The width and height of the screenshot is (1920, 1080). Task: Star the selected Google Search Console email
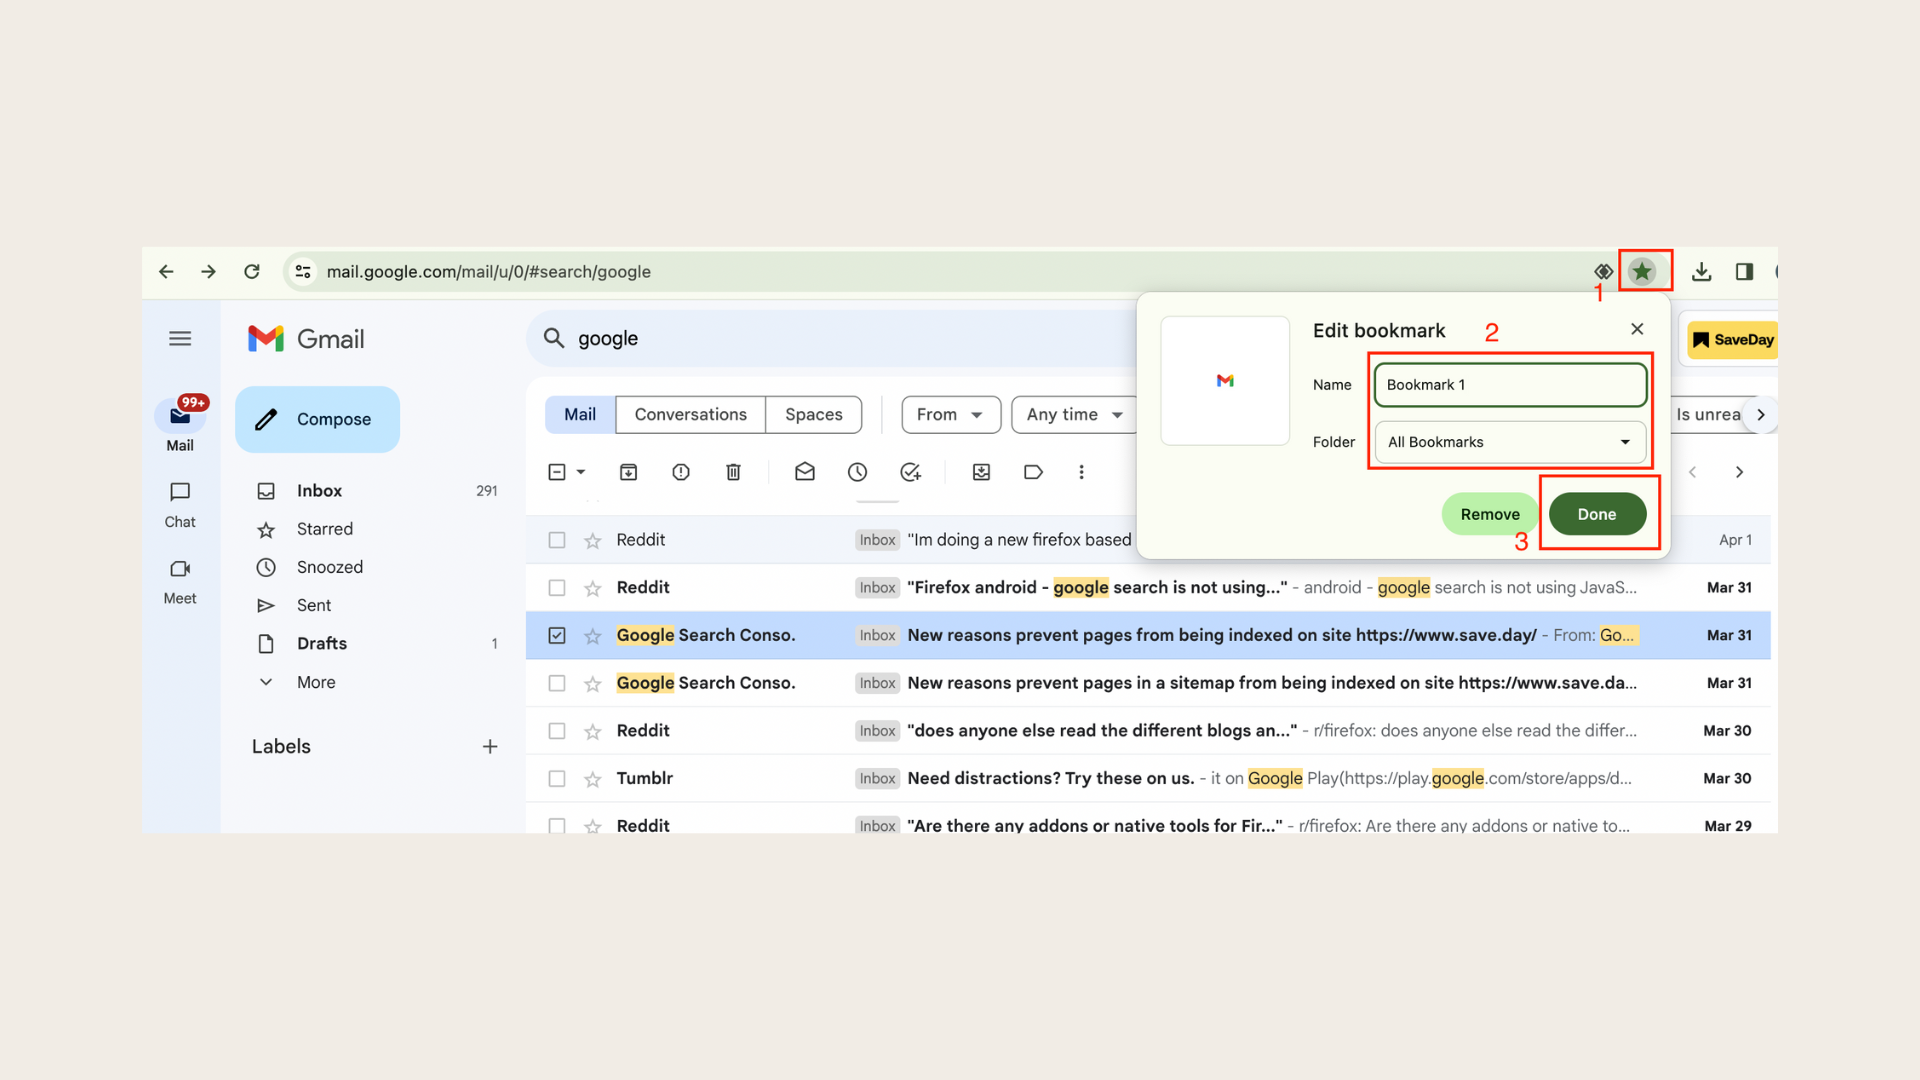pos(593,636)
